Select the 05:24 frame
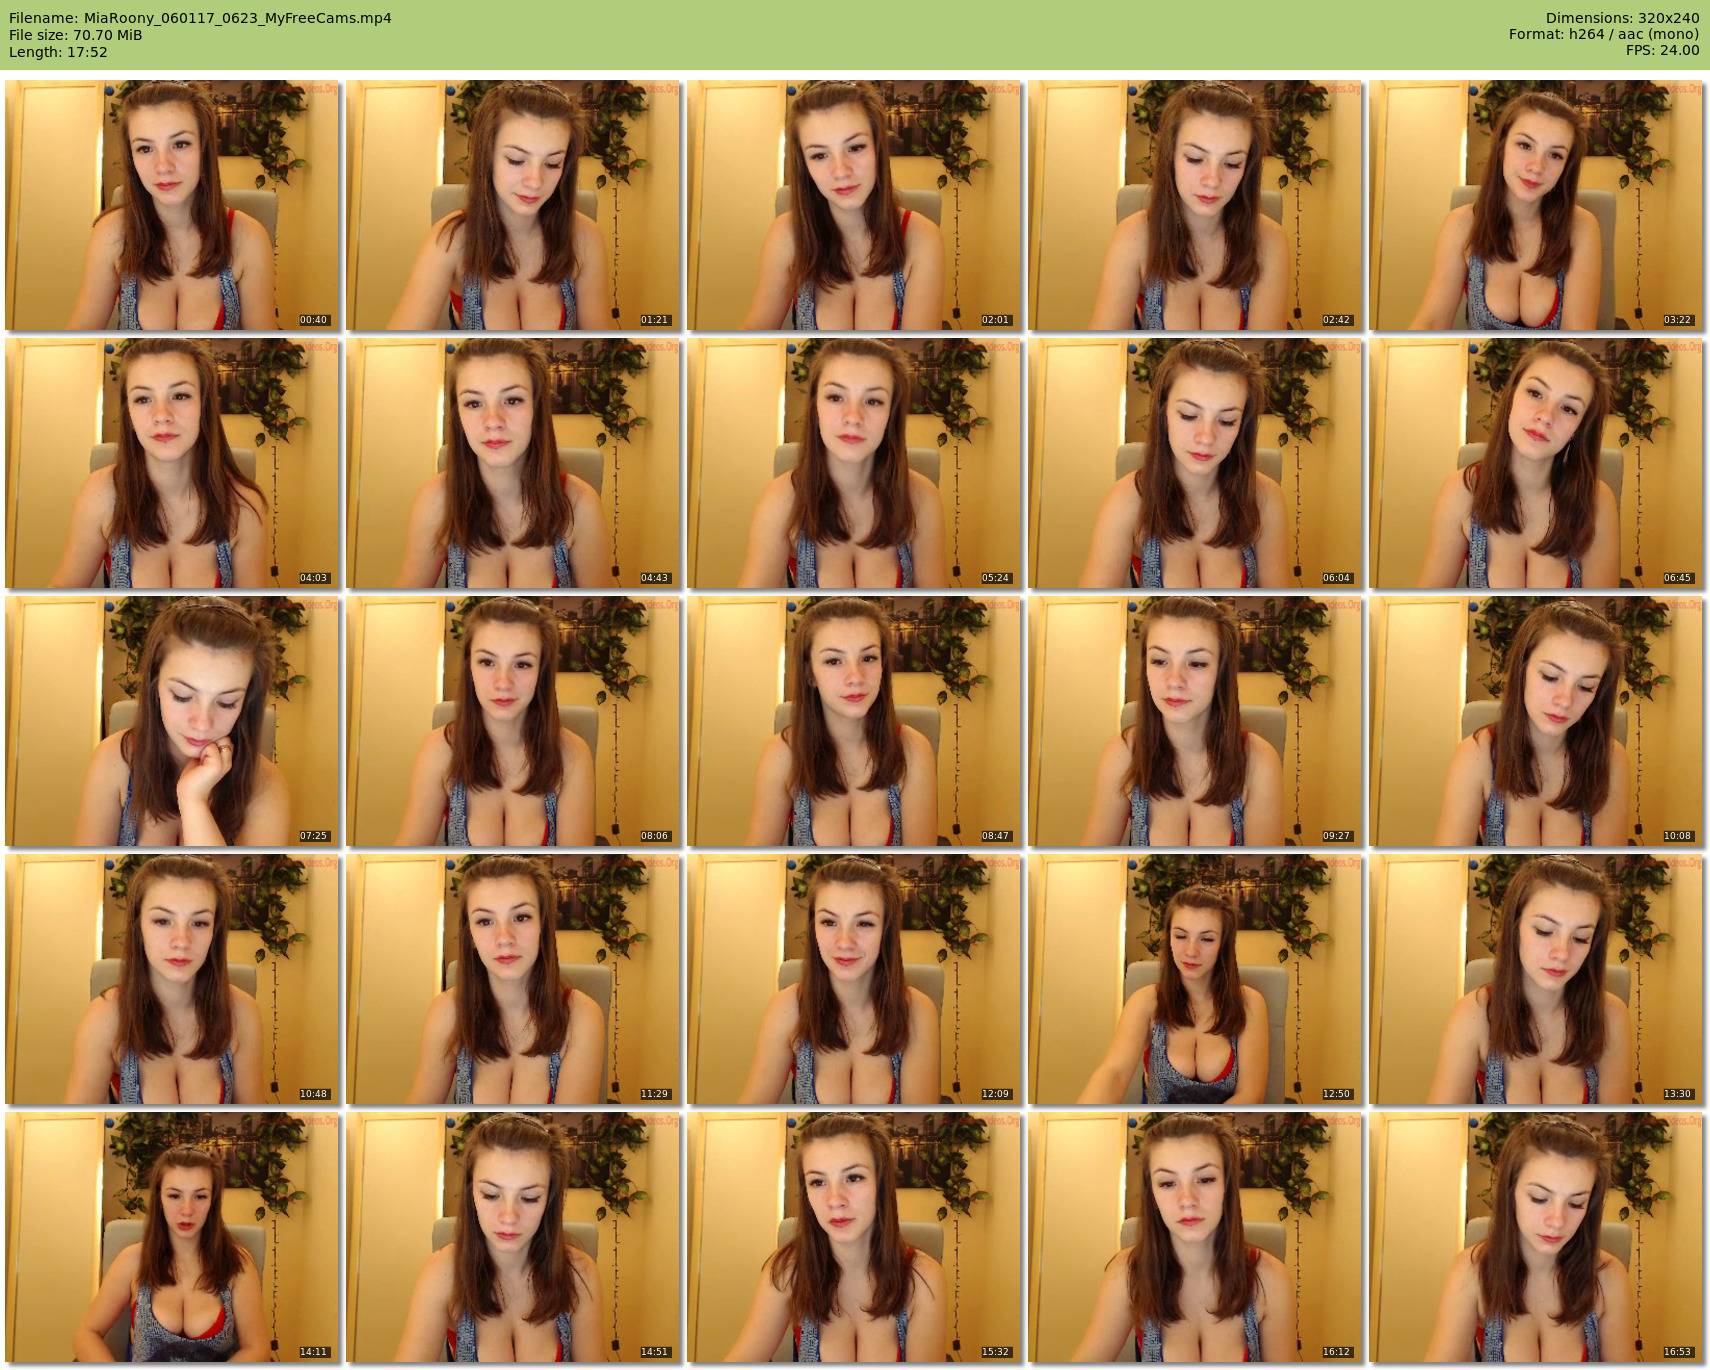 pyautogui.click(x=854, y=463)
